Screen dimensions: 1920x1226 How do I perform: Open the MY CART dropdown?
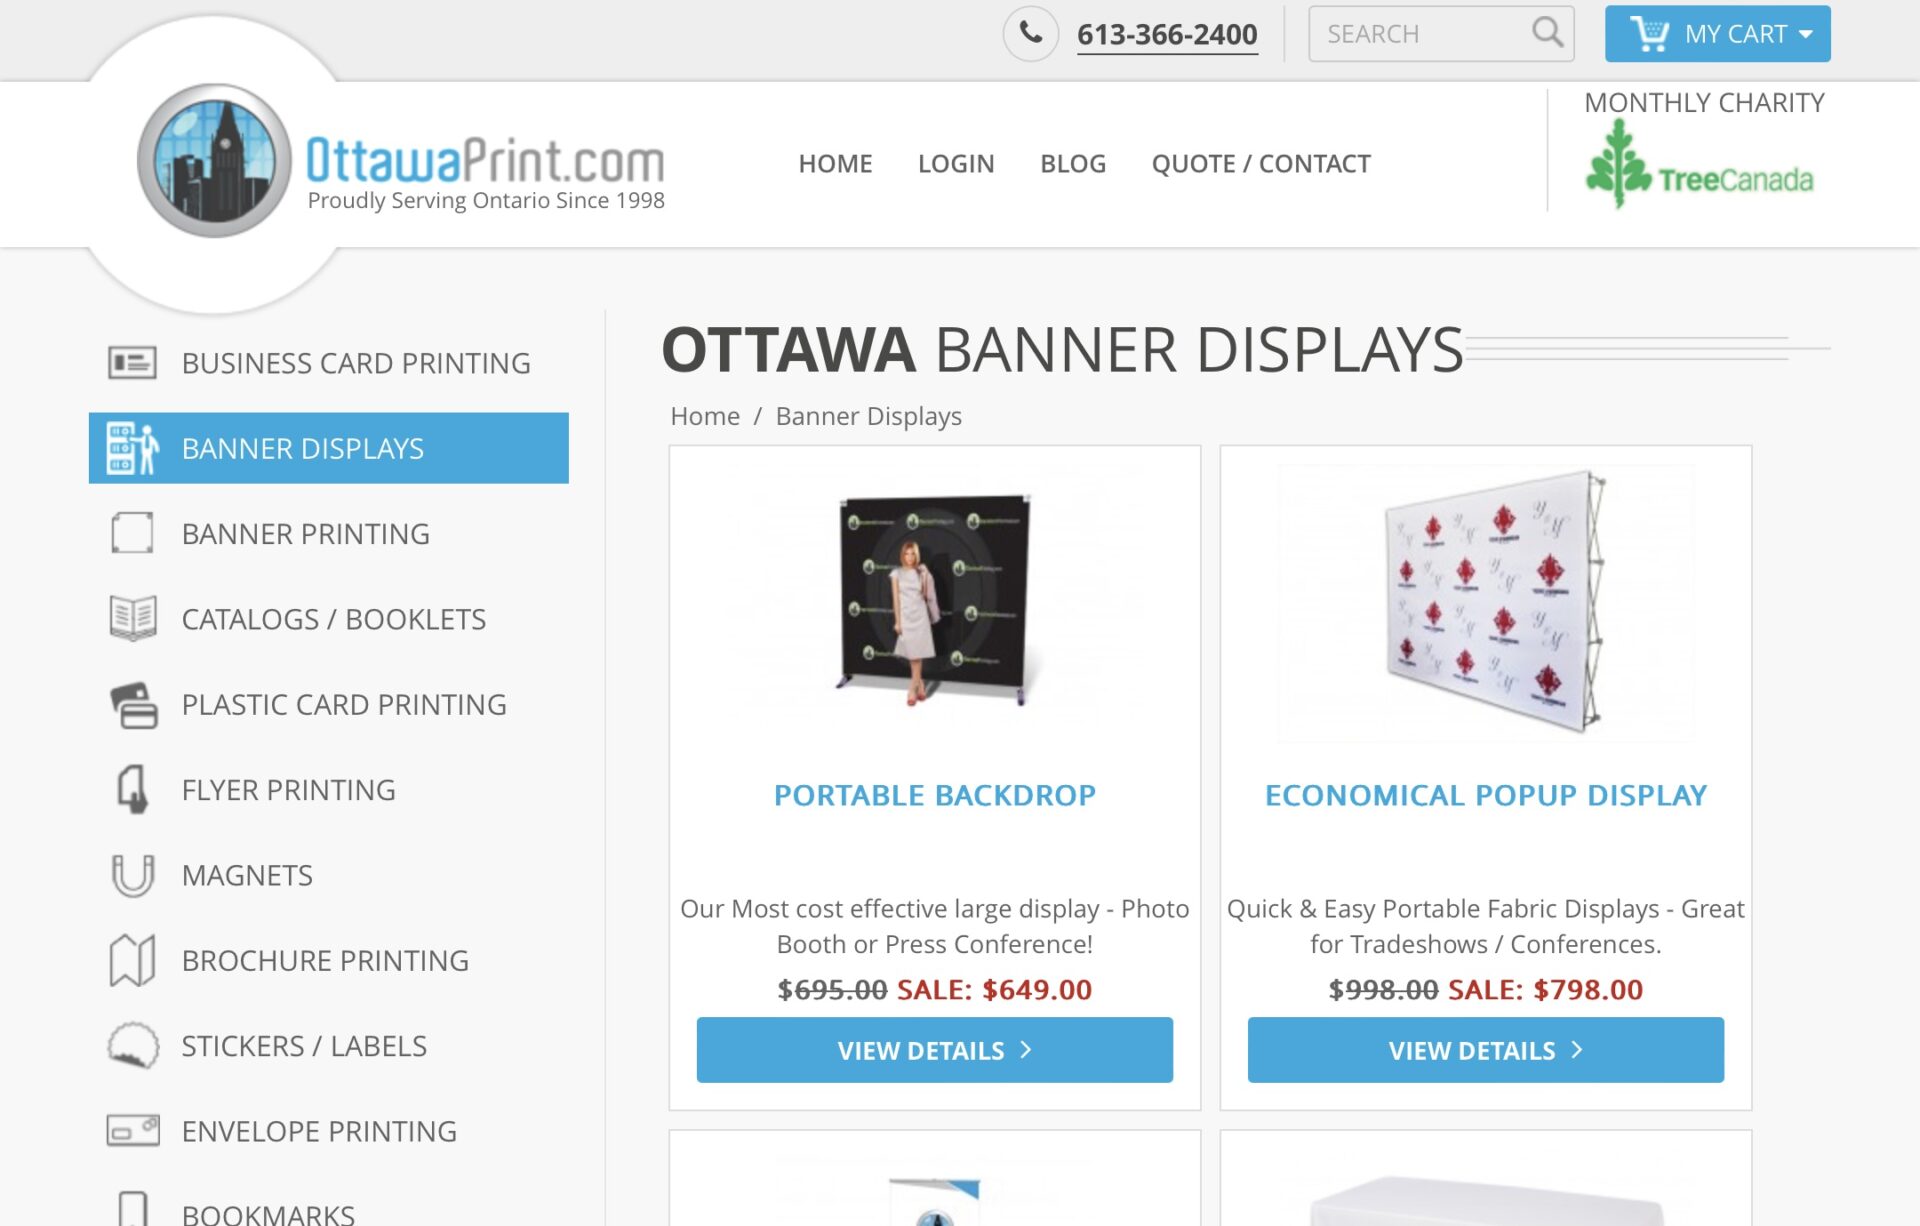click(x=1717, y=33)
